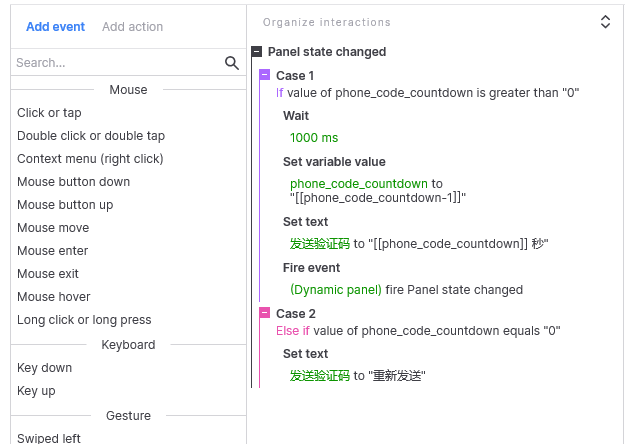Open the Wait 1000 ms action
The image size is (625, 444).
tap(312, 137)
